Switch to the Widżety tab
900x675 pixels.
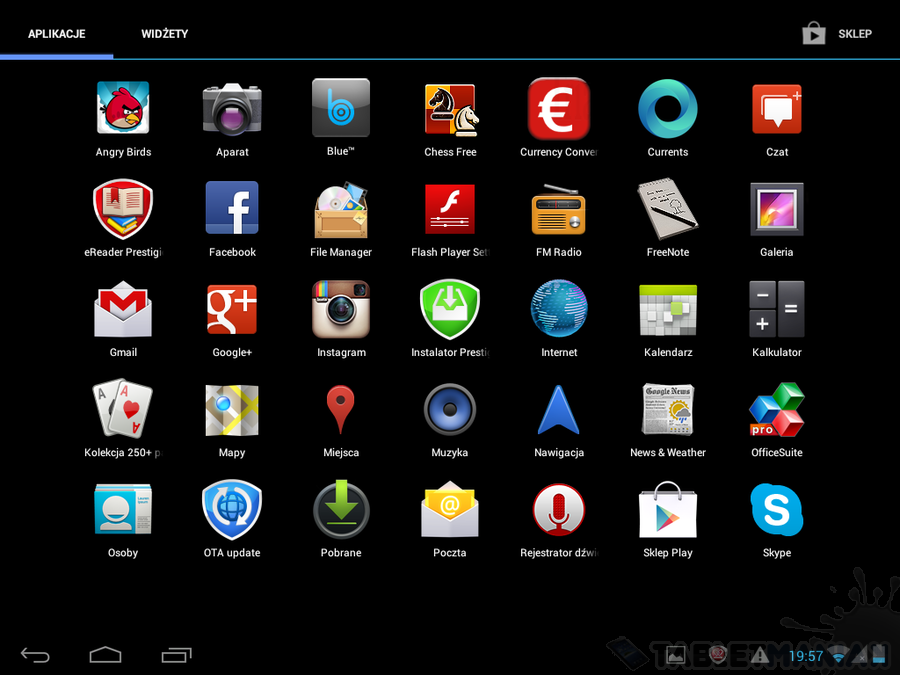click(x=165, y=34)
